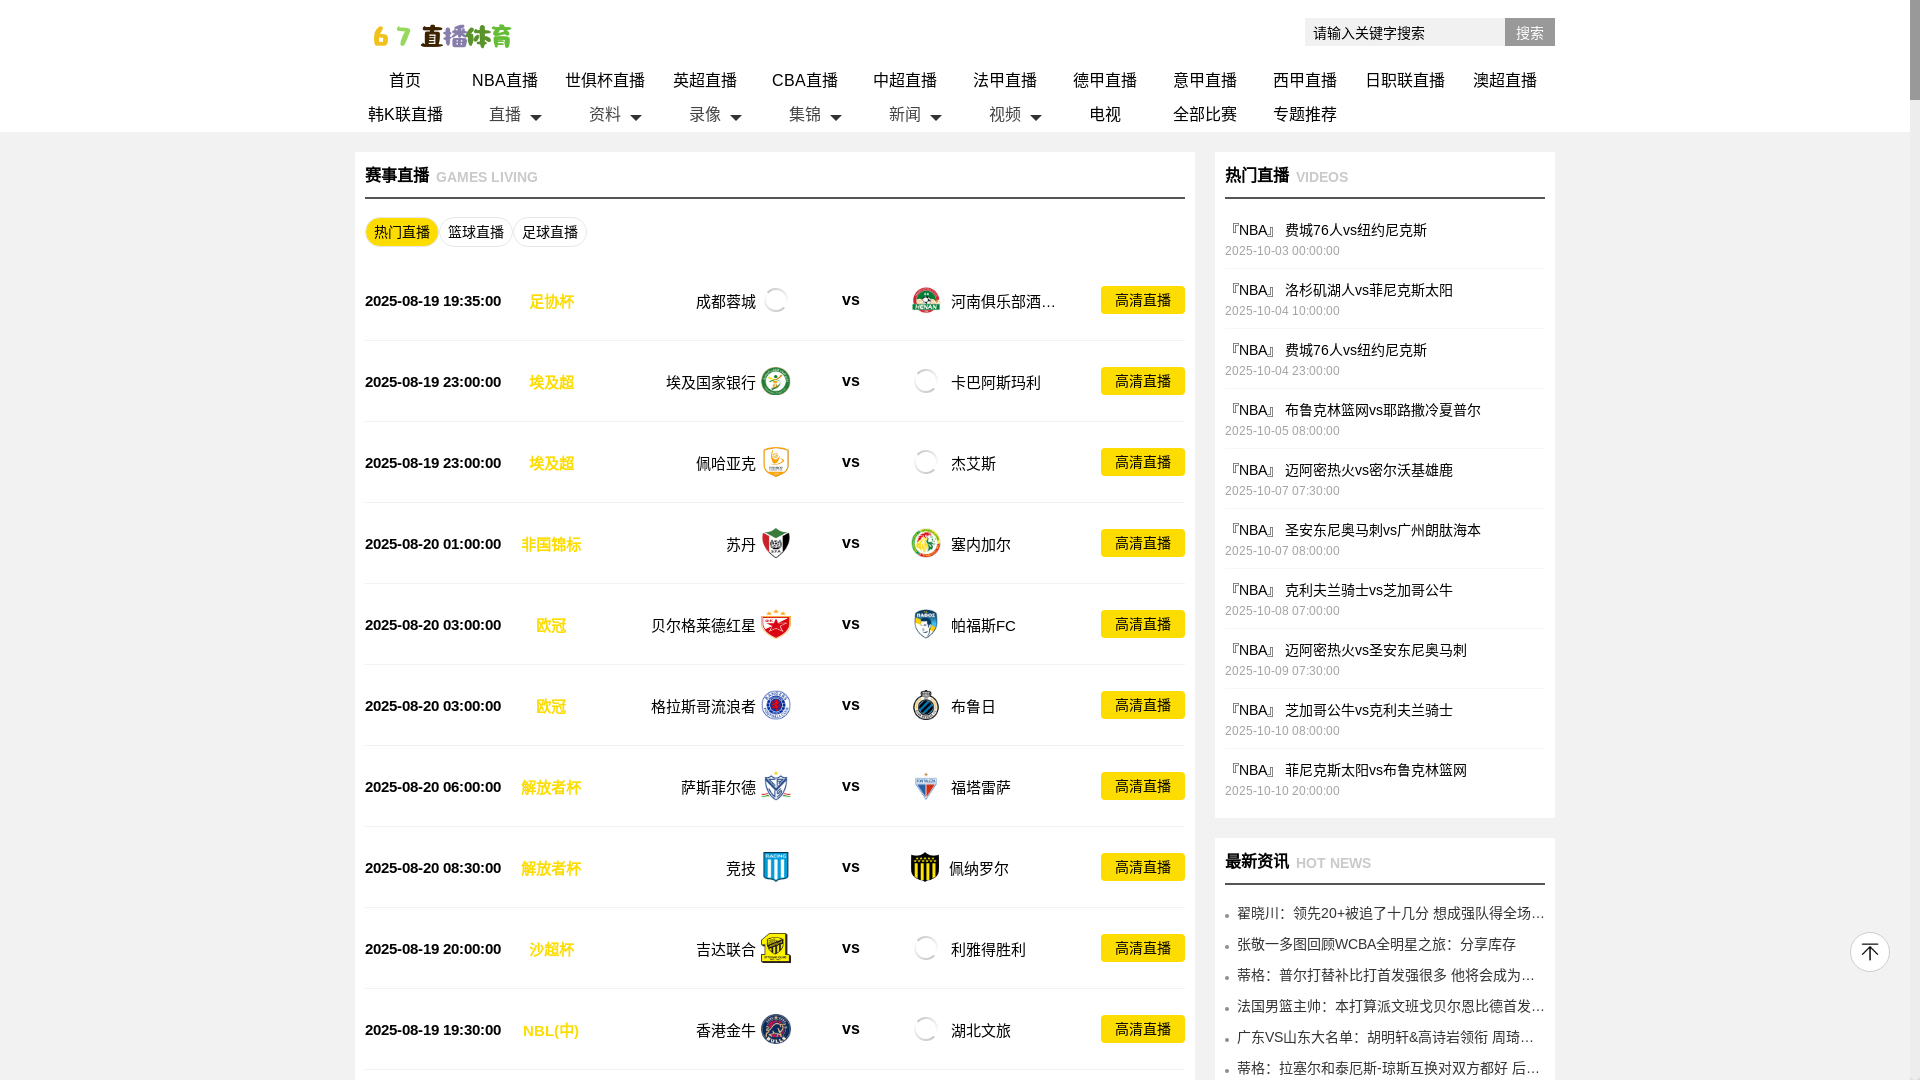Viewport: 1920px width, 1080px height.
Task: Open the 英超直播 nav item
Action: [705, 80]
